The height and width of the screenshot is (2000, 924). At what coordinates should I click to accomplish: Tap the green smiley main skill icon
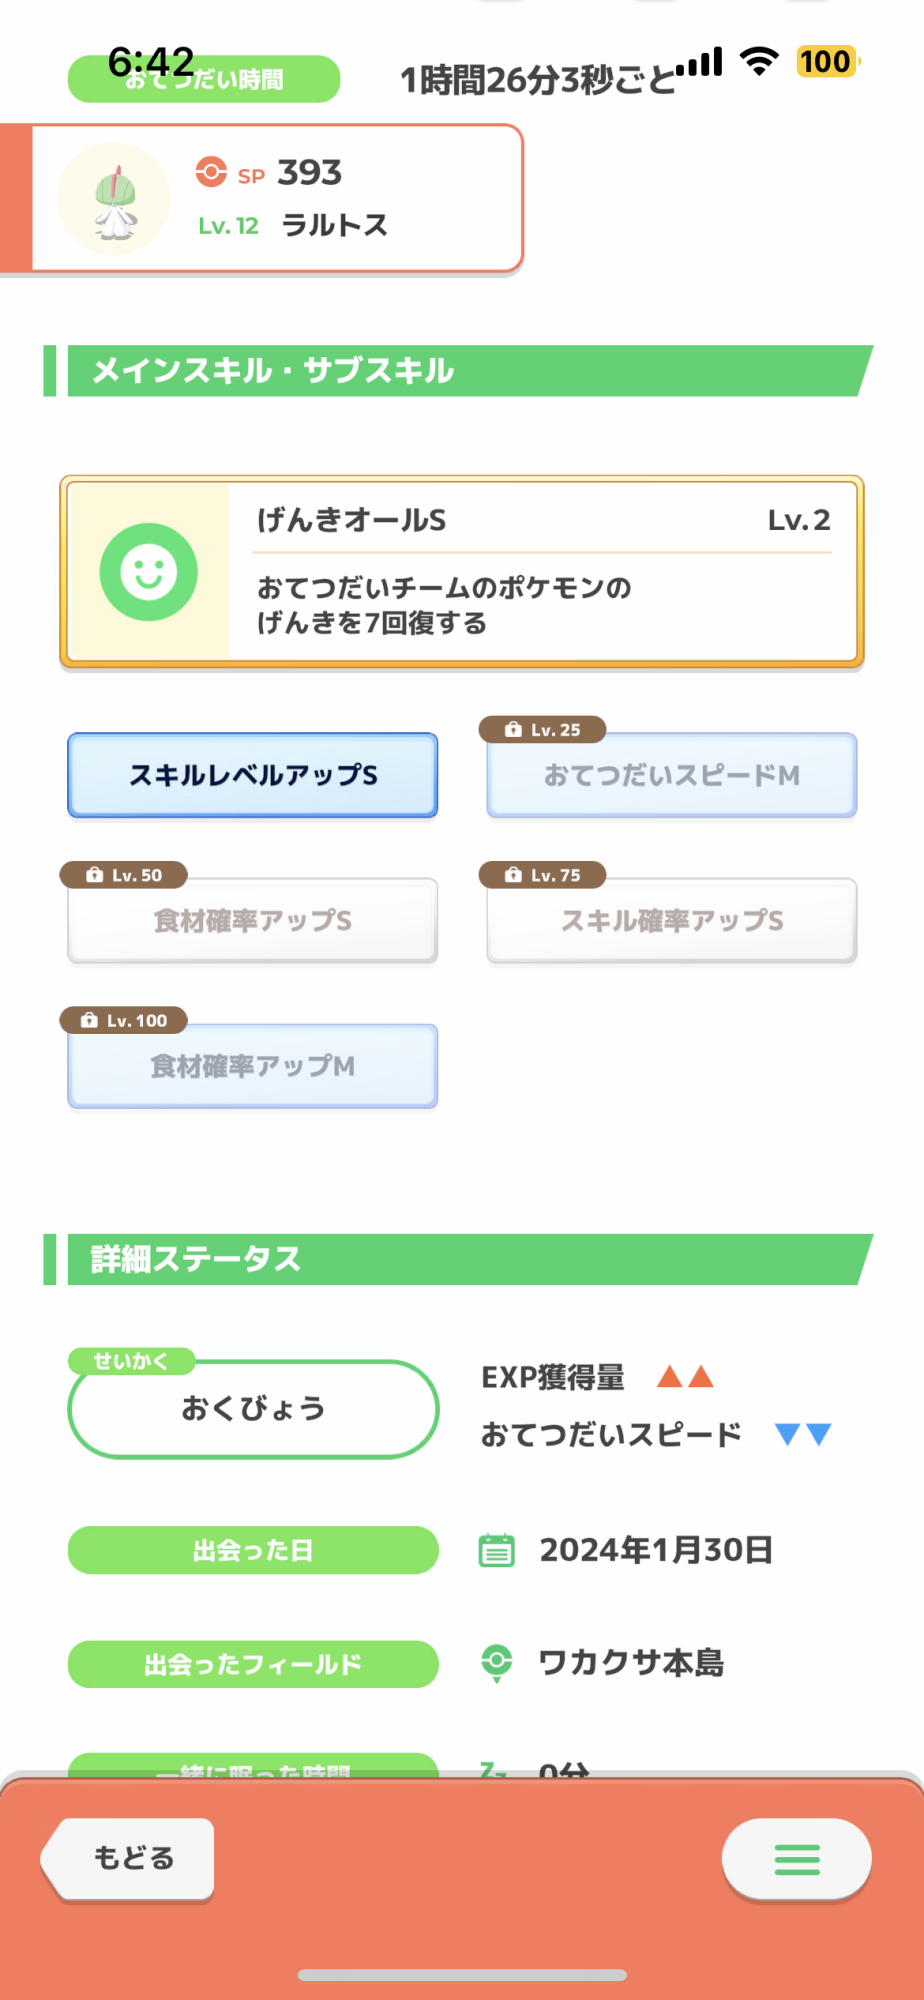pyautogui.click(x=149, y=572)
